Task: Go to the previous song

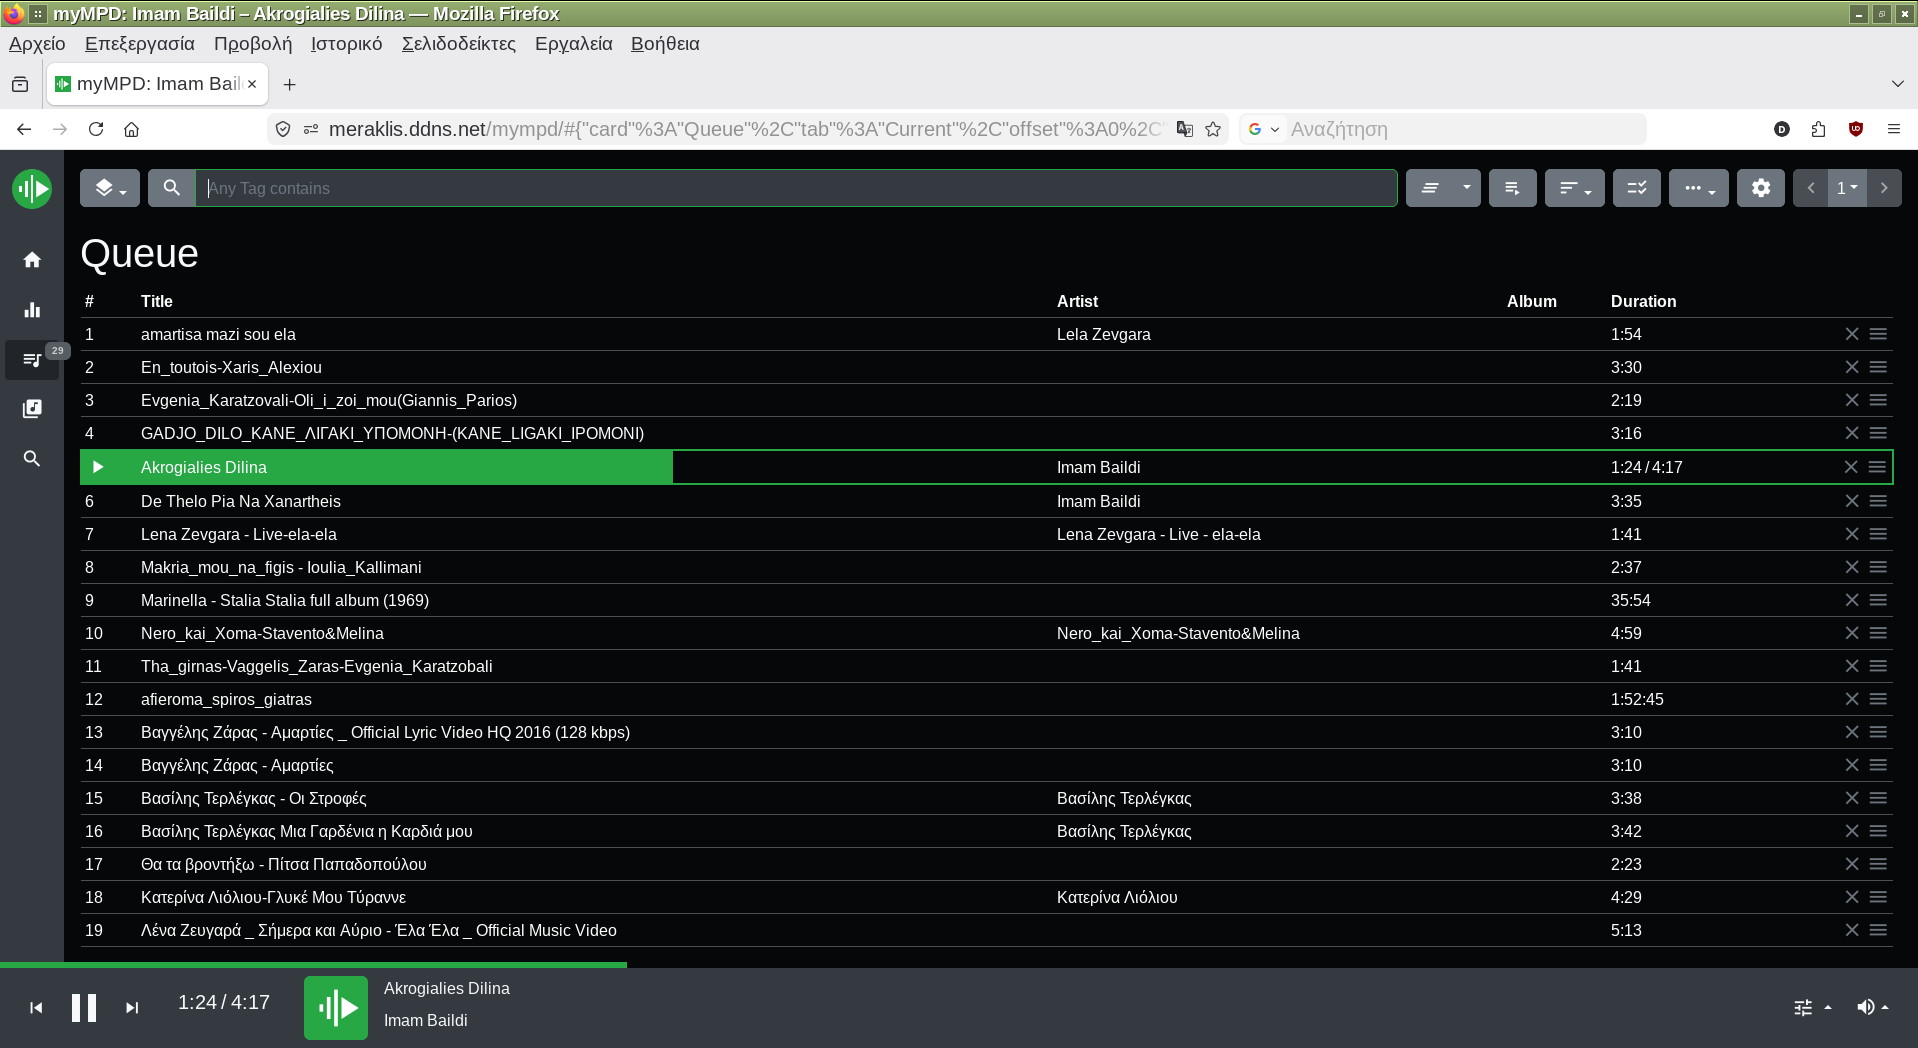Action: tap(36, 1008)
